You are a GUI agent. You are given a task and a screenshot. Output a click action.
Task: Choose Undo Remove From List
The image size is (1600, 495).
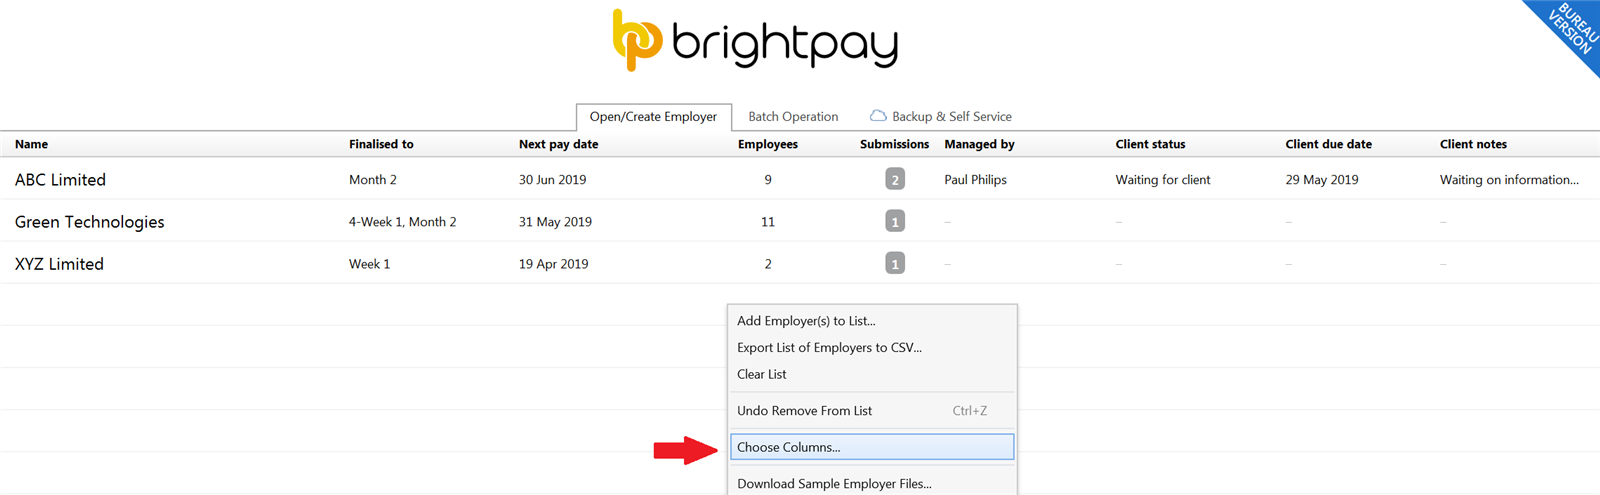coord(872,411)
